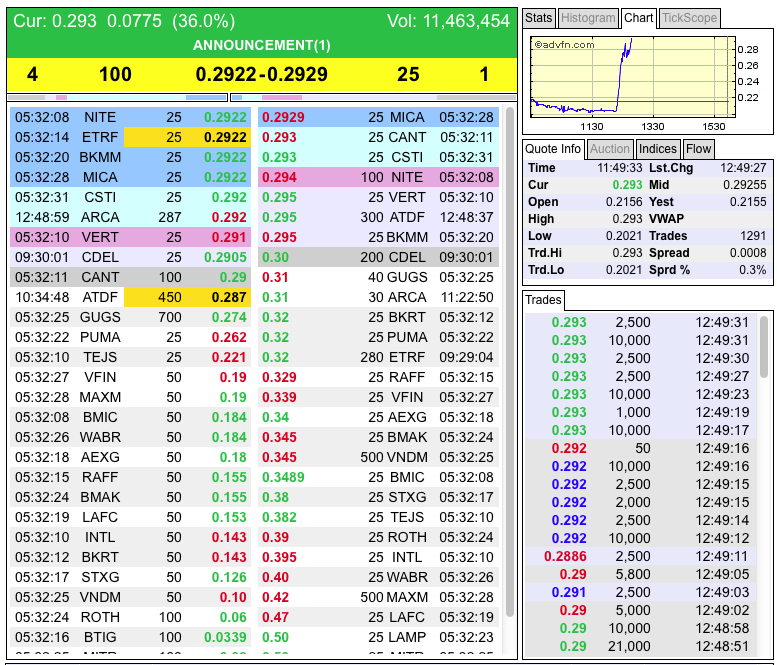Viewport: 777px width, 665px height.
Task: Open the Flow tab
Action: point(698,149)
